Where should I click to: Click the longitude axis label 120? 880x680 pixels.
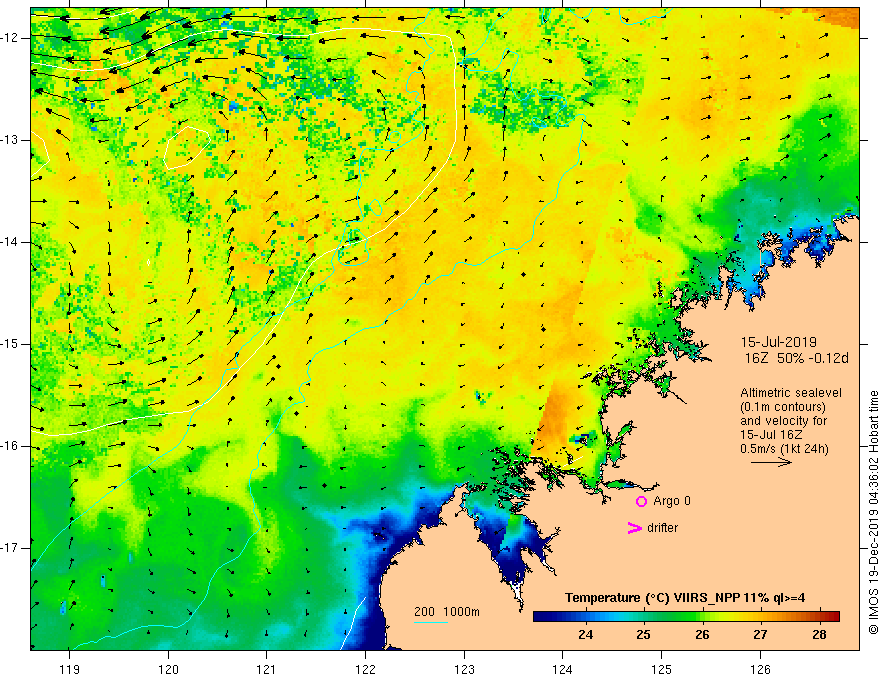pyautogui.click(x=168, y=669)
